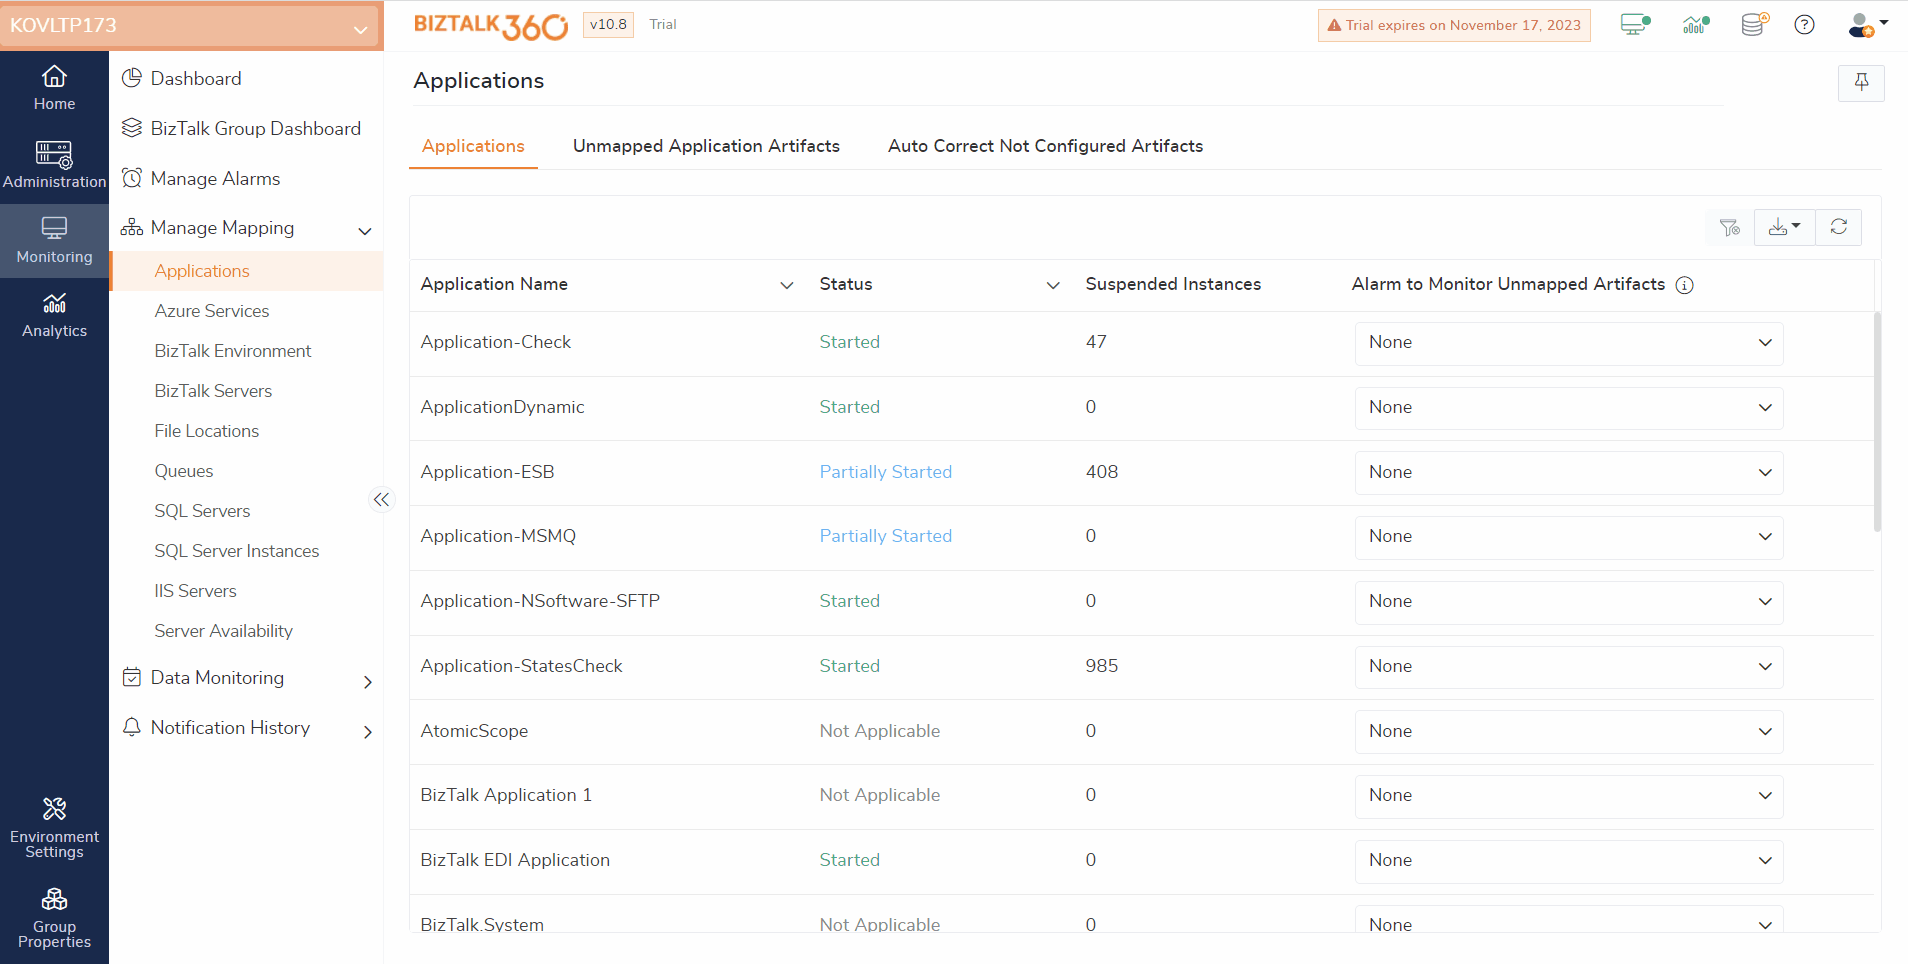
Task: Click suspended count 985
Action: click(x=1101, y=666)
